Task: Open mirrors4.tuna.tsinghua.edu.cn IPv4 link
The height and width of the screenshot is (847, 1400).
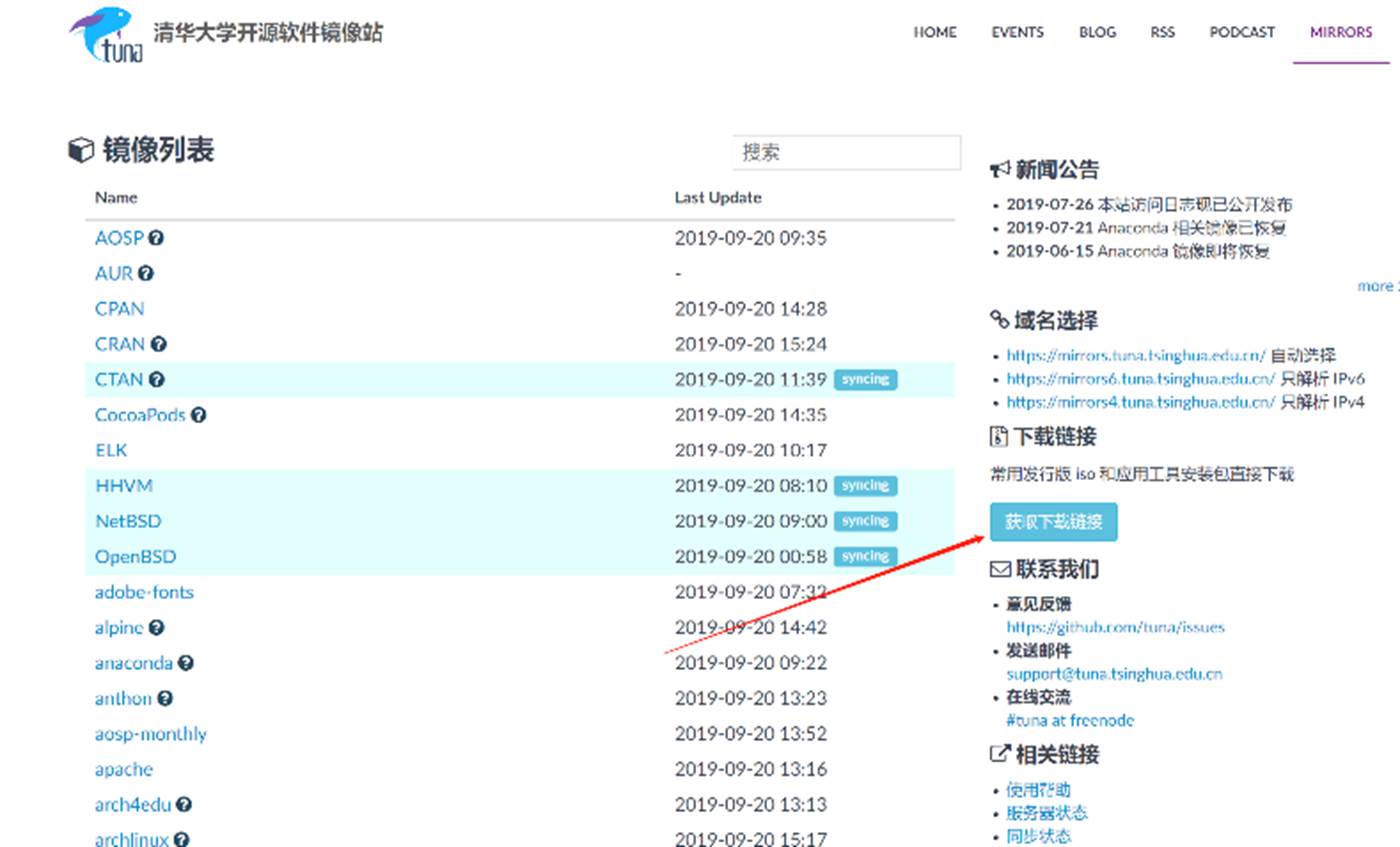Action: tap(1141, 402)
